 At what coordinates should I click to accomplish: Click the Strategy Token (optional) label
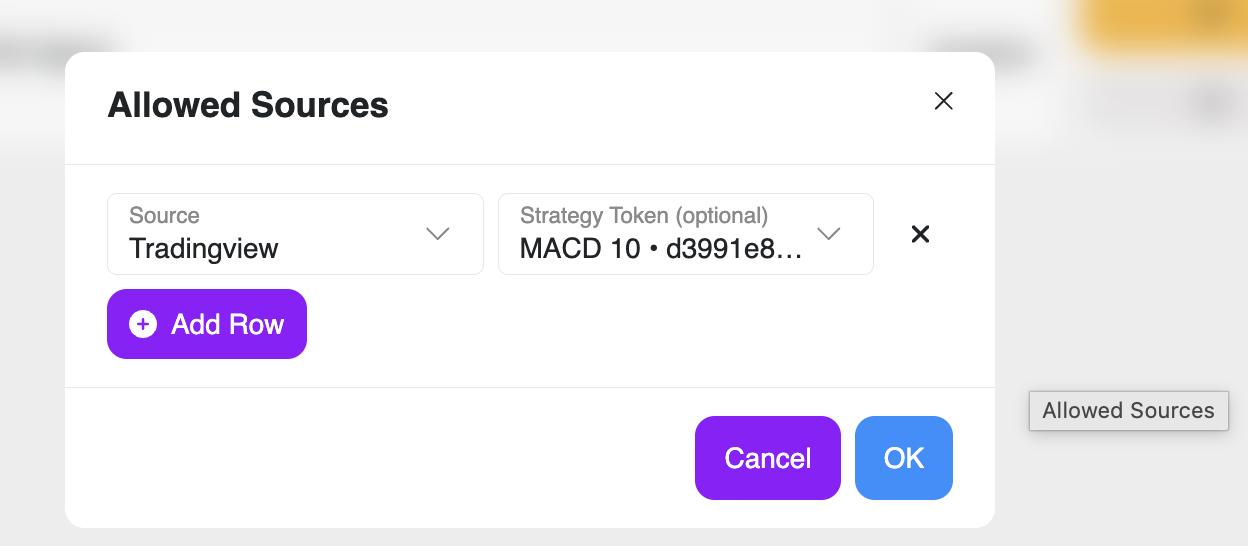click(x=644, y=216)
